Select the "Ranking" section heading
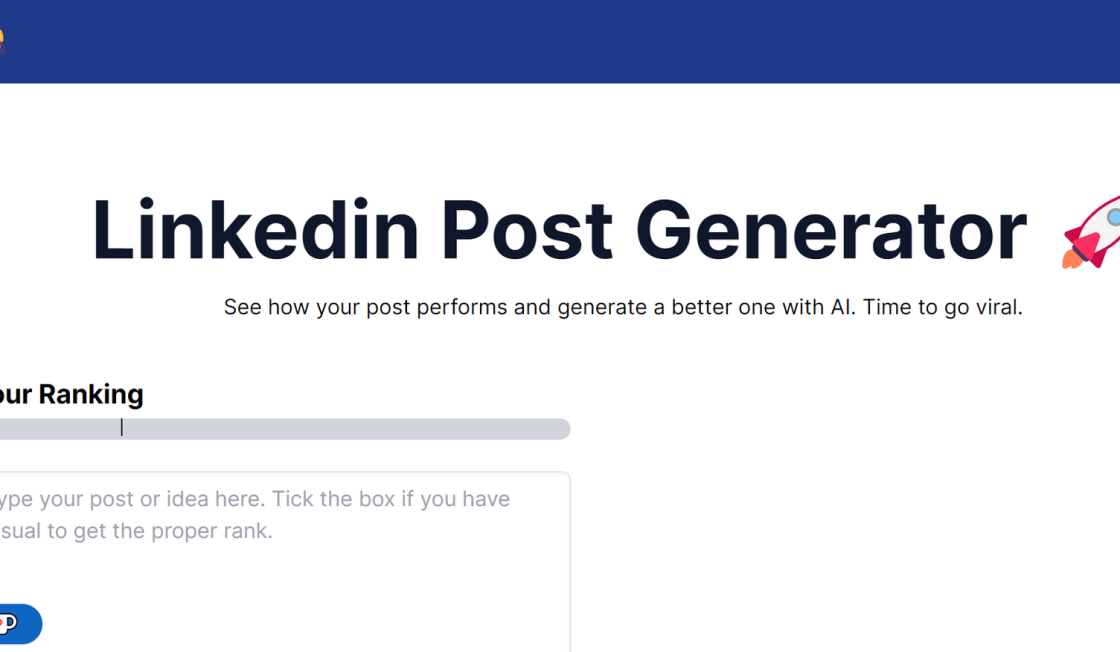Image resolution: width=1120 pixels, height=652 pixels. pos(91,394)
